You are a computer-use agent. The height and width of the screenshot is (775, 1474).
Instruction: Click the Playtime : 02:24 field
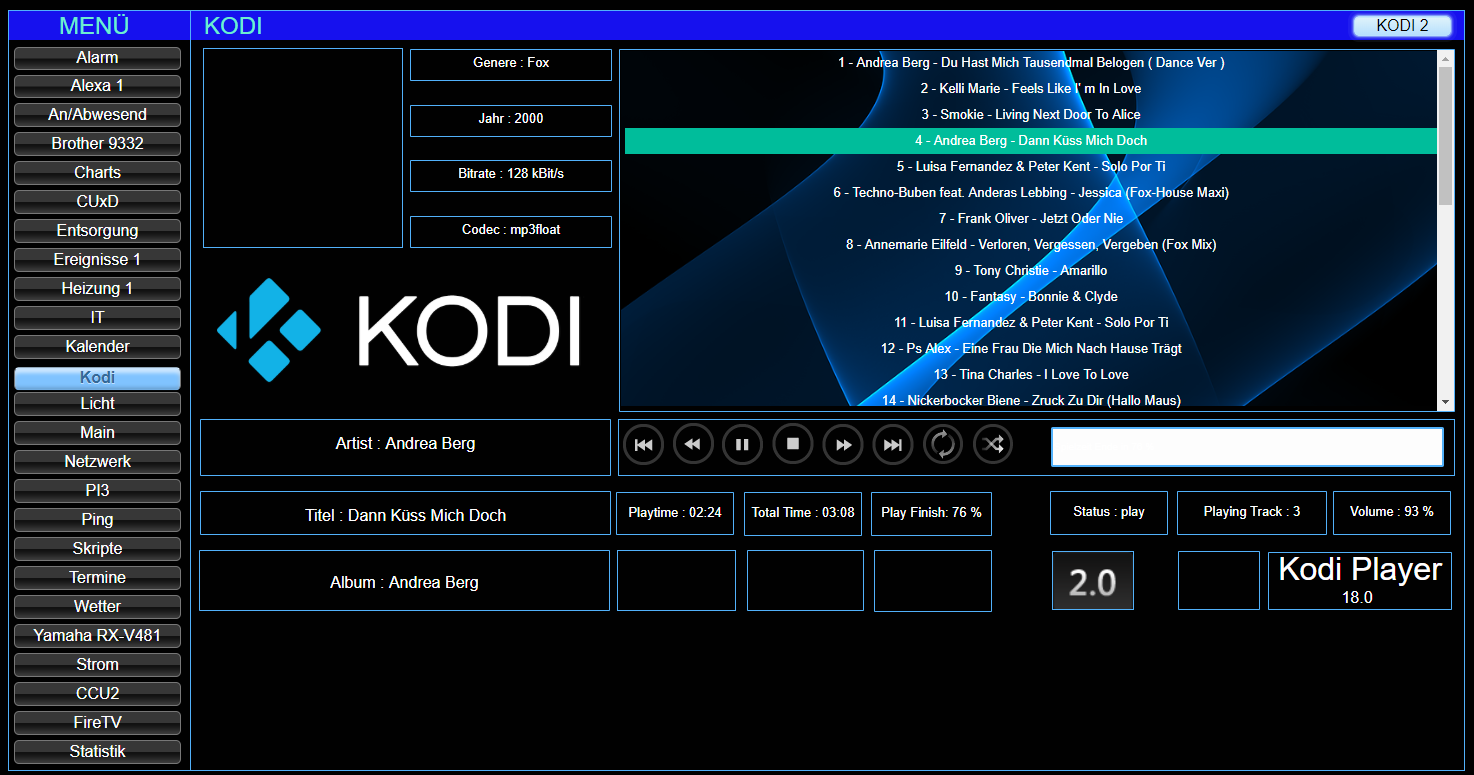click(675, 514)
